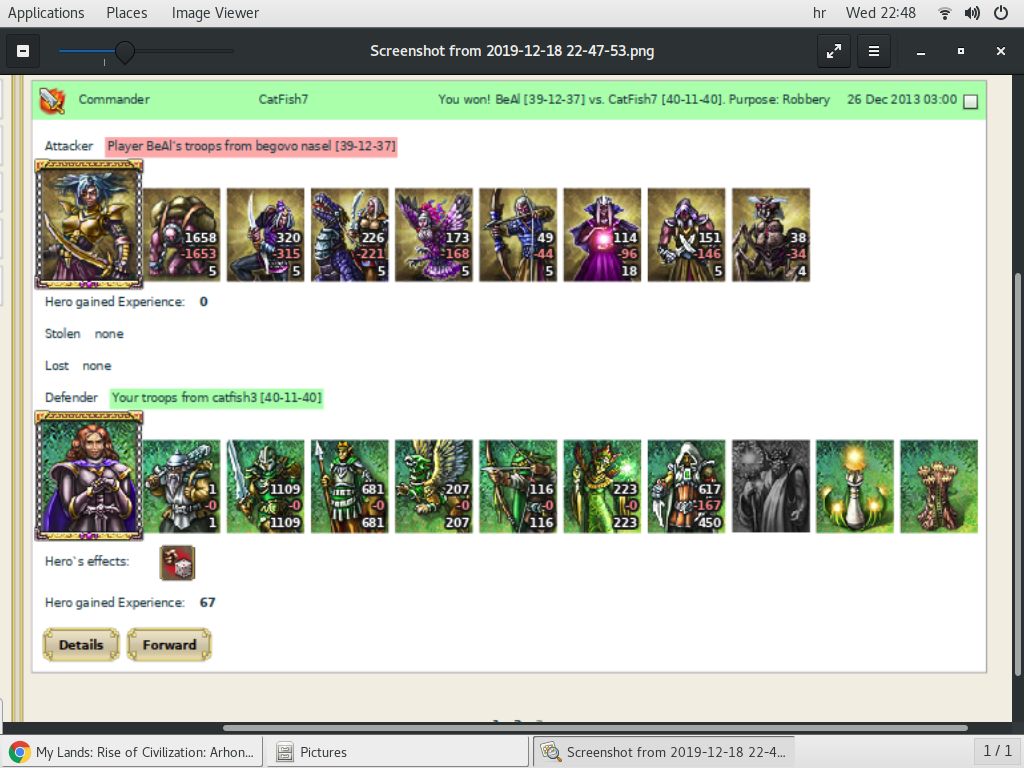Click defender dwarf unit icon
Viewport: 1024px width, 768px height.
pyautogui.click(x=185, y=486)
